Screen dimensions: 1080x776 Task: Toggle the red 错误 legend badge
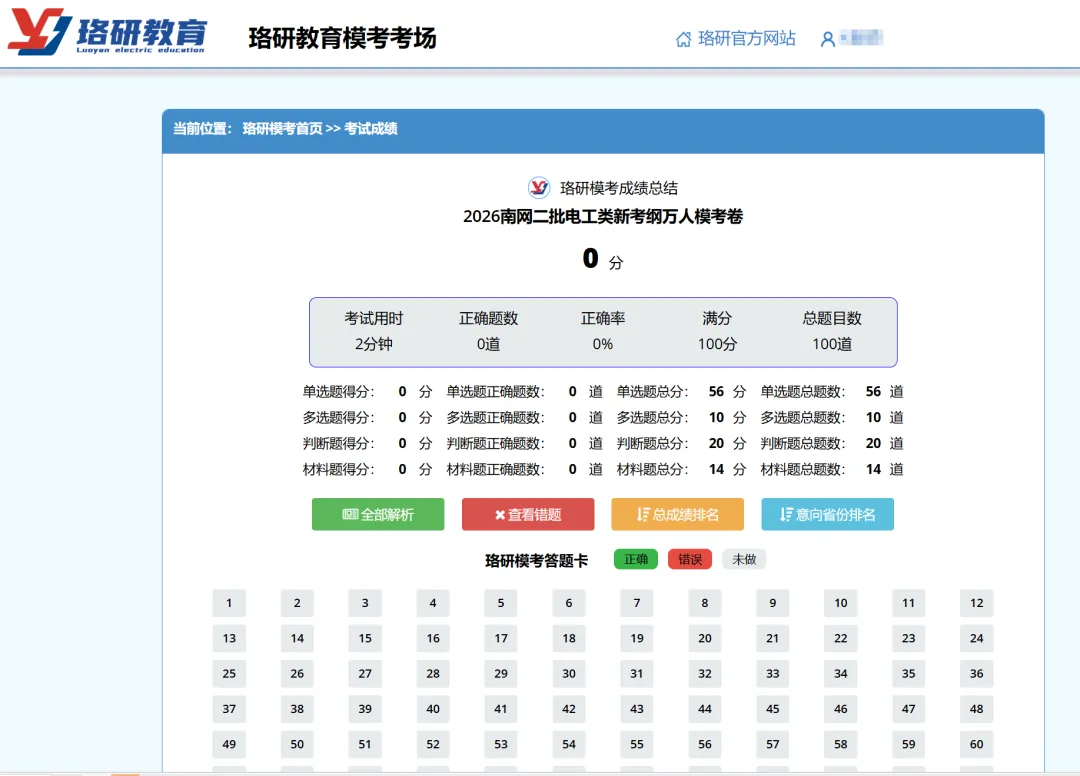(x=689, y=559)
